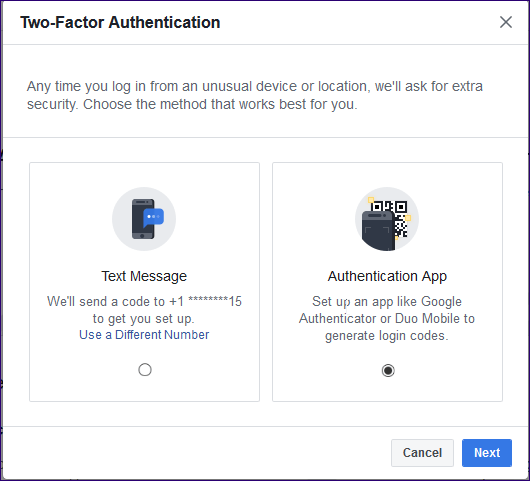Click the extra security intro paragraph
The width and height of the screenshot is (530, 481).
(255, 95)
